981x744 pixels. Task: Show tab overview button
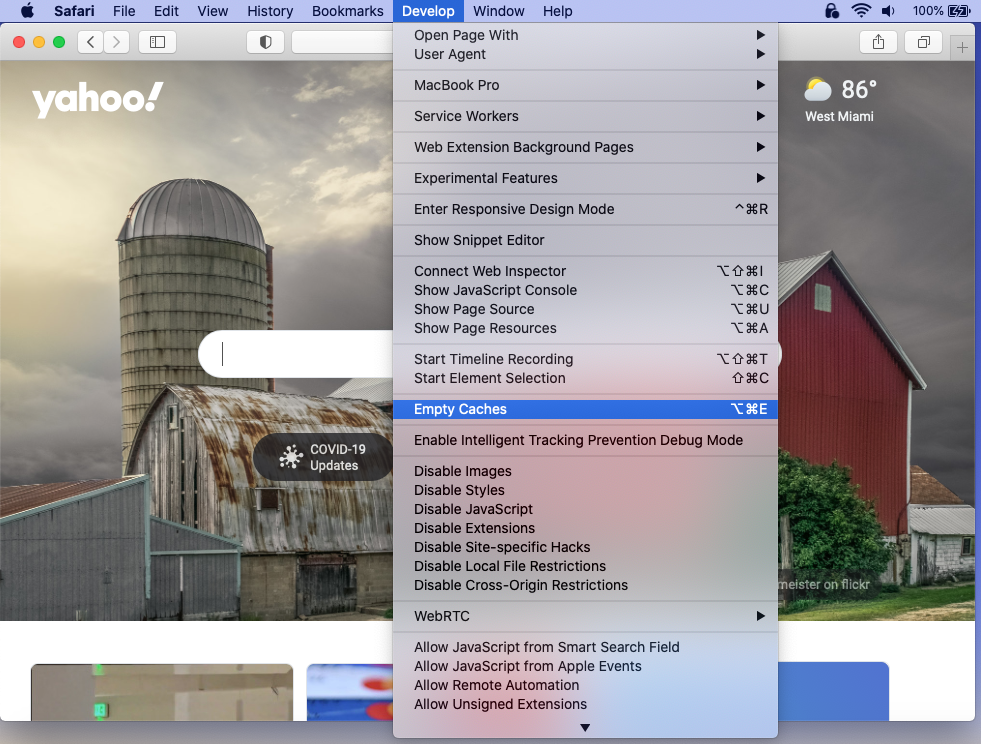coord(923,42)
